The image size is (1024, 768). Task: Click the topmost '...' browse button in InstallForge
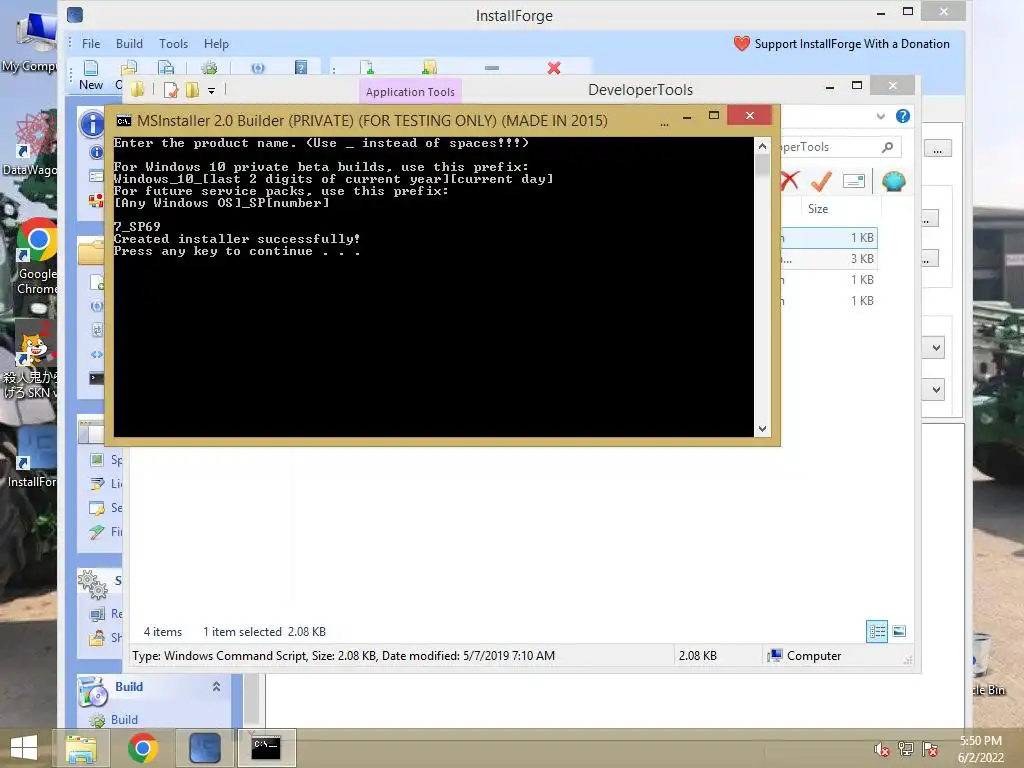click(937, 149)
